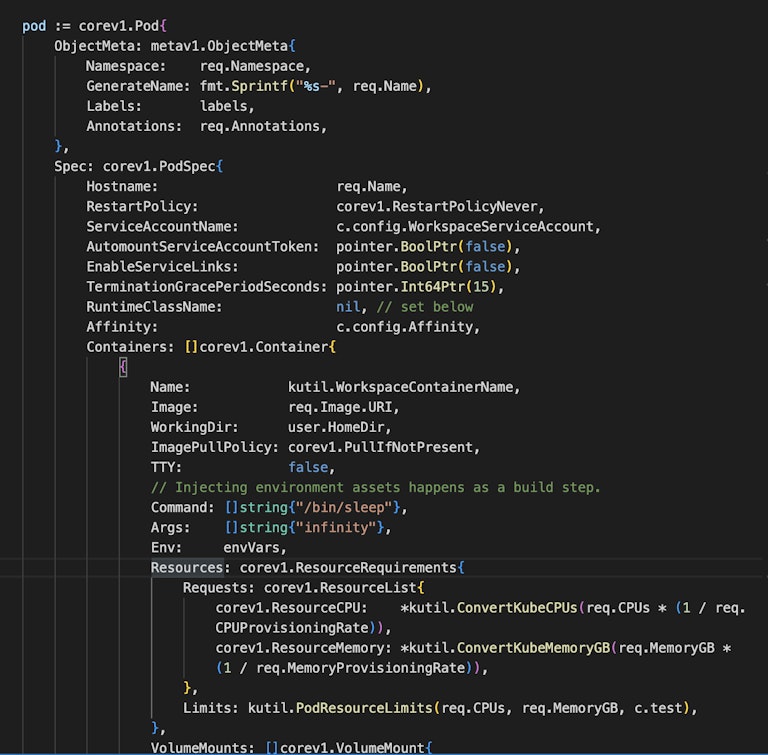The height and width of the screenshot is (755, 768).
Task: Click 'Hostname:' field label
Action: [122, 187]
